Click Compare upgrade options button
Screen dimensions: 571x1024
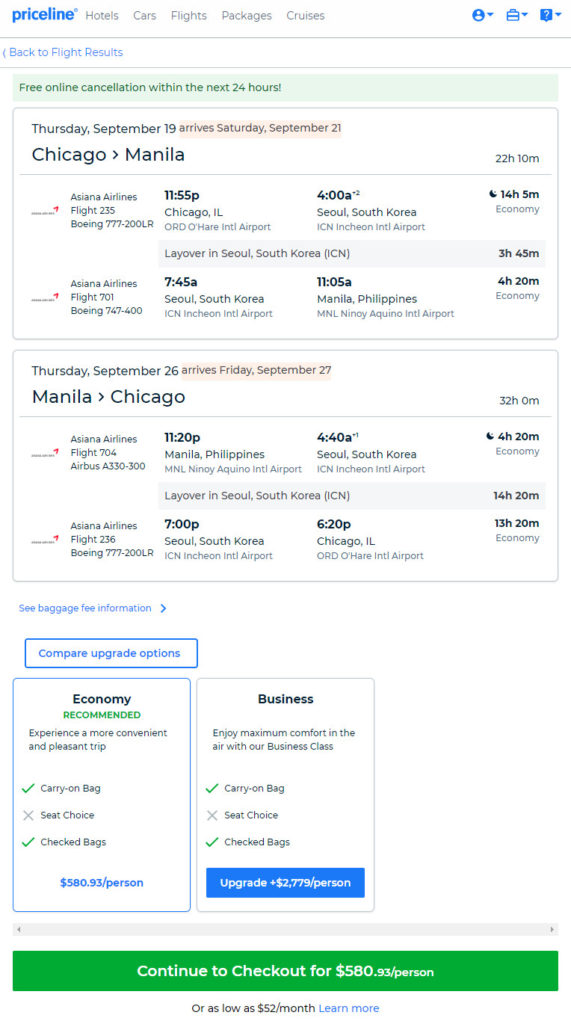(111, 653)
